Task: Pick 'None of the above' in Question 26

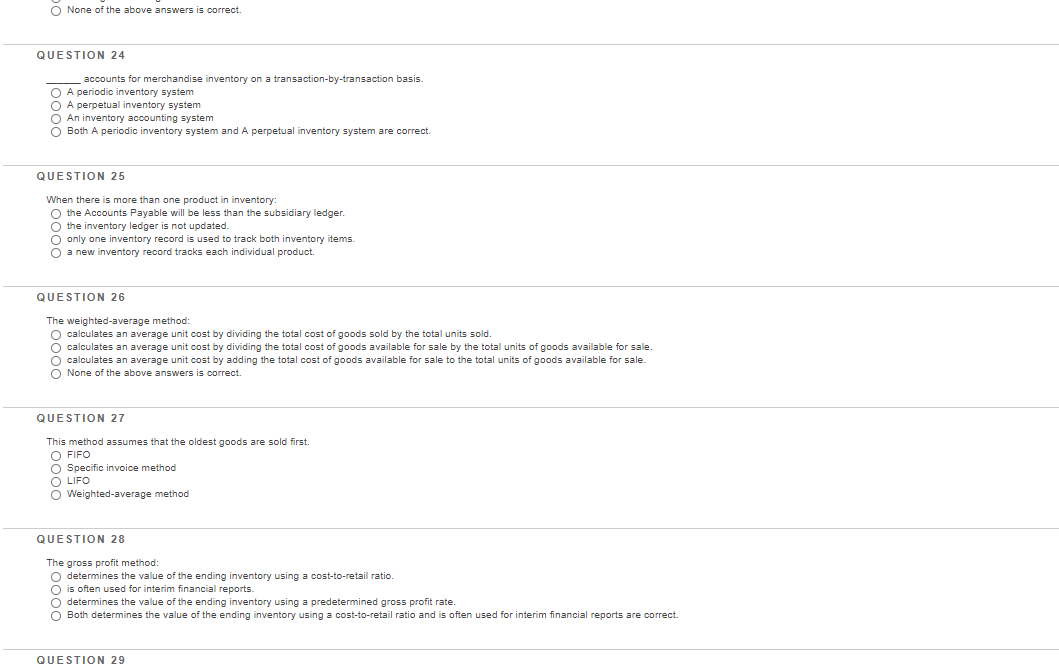Action: pyautogui.click(x=56, y=374)
